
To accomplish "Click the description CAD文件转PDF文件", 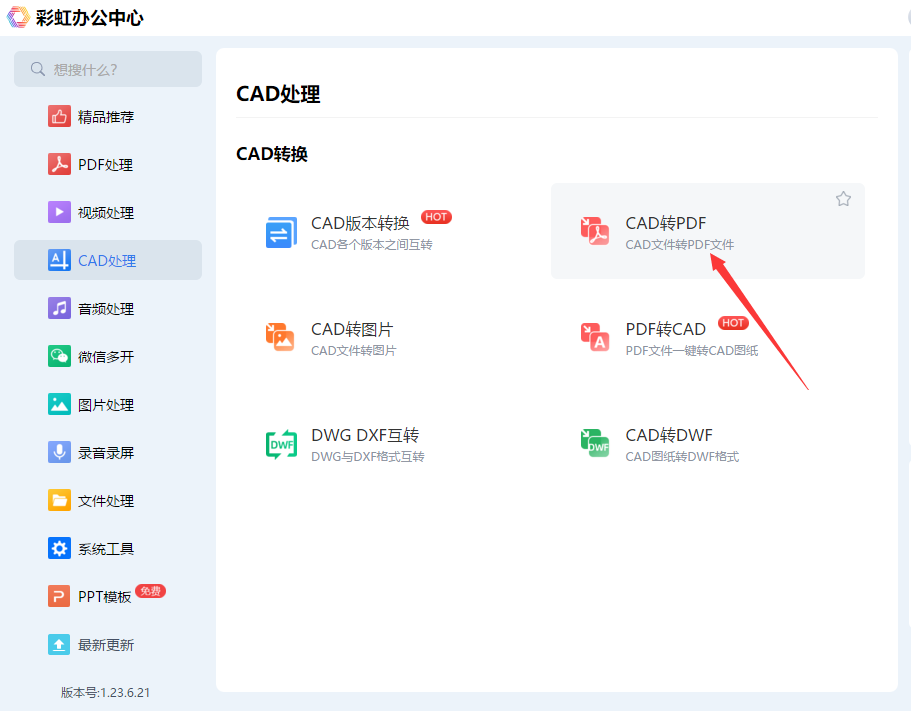I will [x=680, y=245].
